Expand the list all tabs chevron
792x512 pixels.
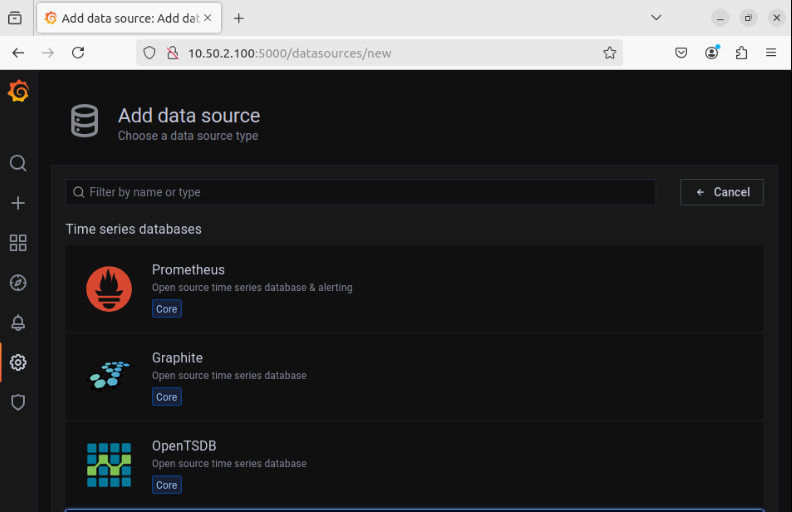point(656,18)
